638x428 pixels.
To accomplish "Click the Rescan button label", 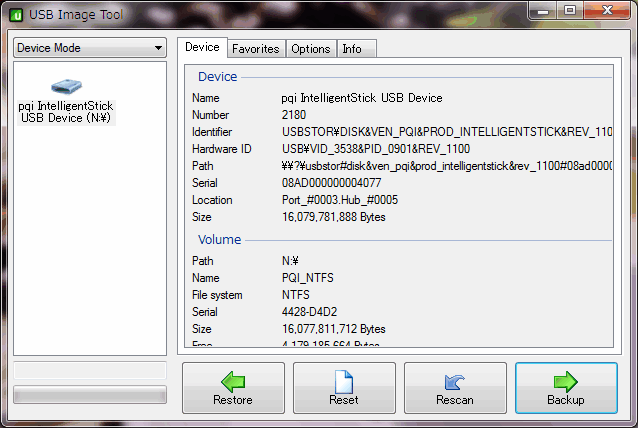I will pos(455,400).
